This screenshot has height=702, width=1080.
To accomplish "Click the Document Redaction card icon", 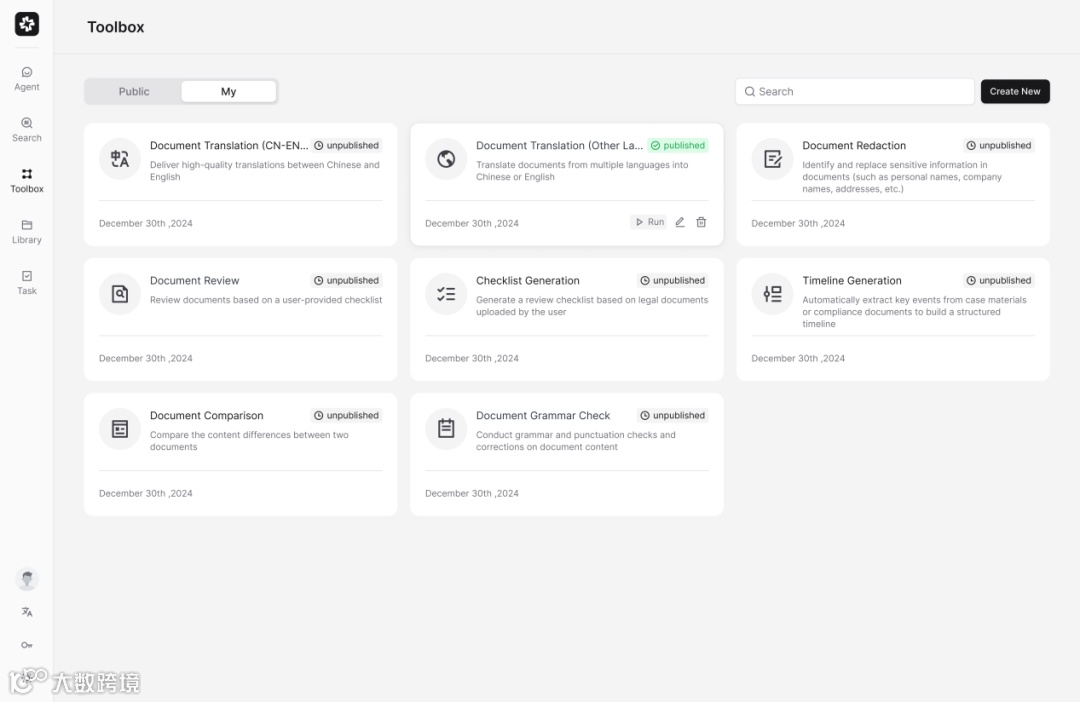I will pos(772,158).
